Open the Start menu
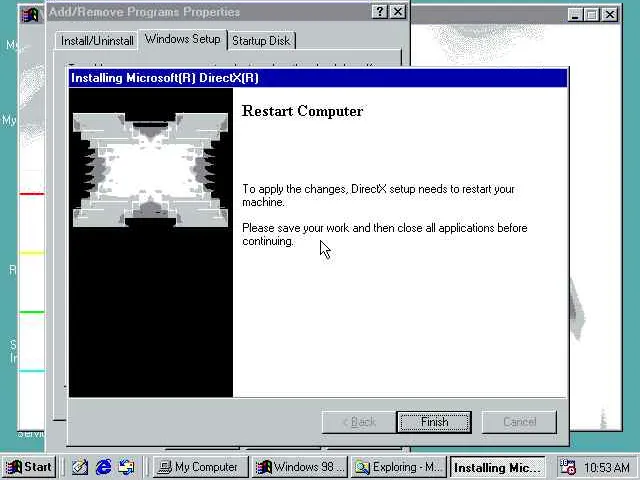640x480 pixels. [x=29, y=467]
